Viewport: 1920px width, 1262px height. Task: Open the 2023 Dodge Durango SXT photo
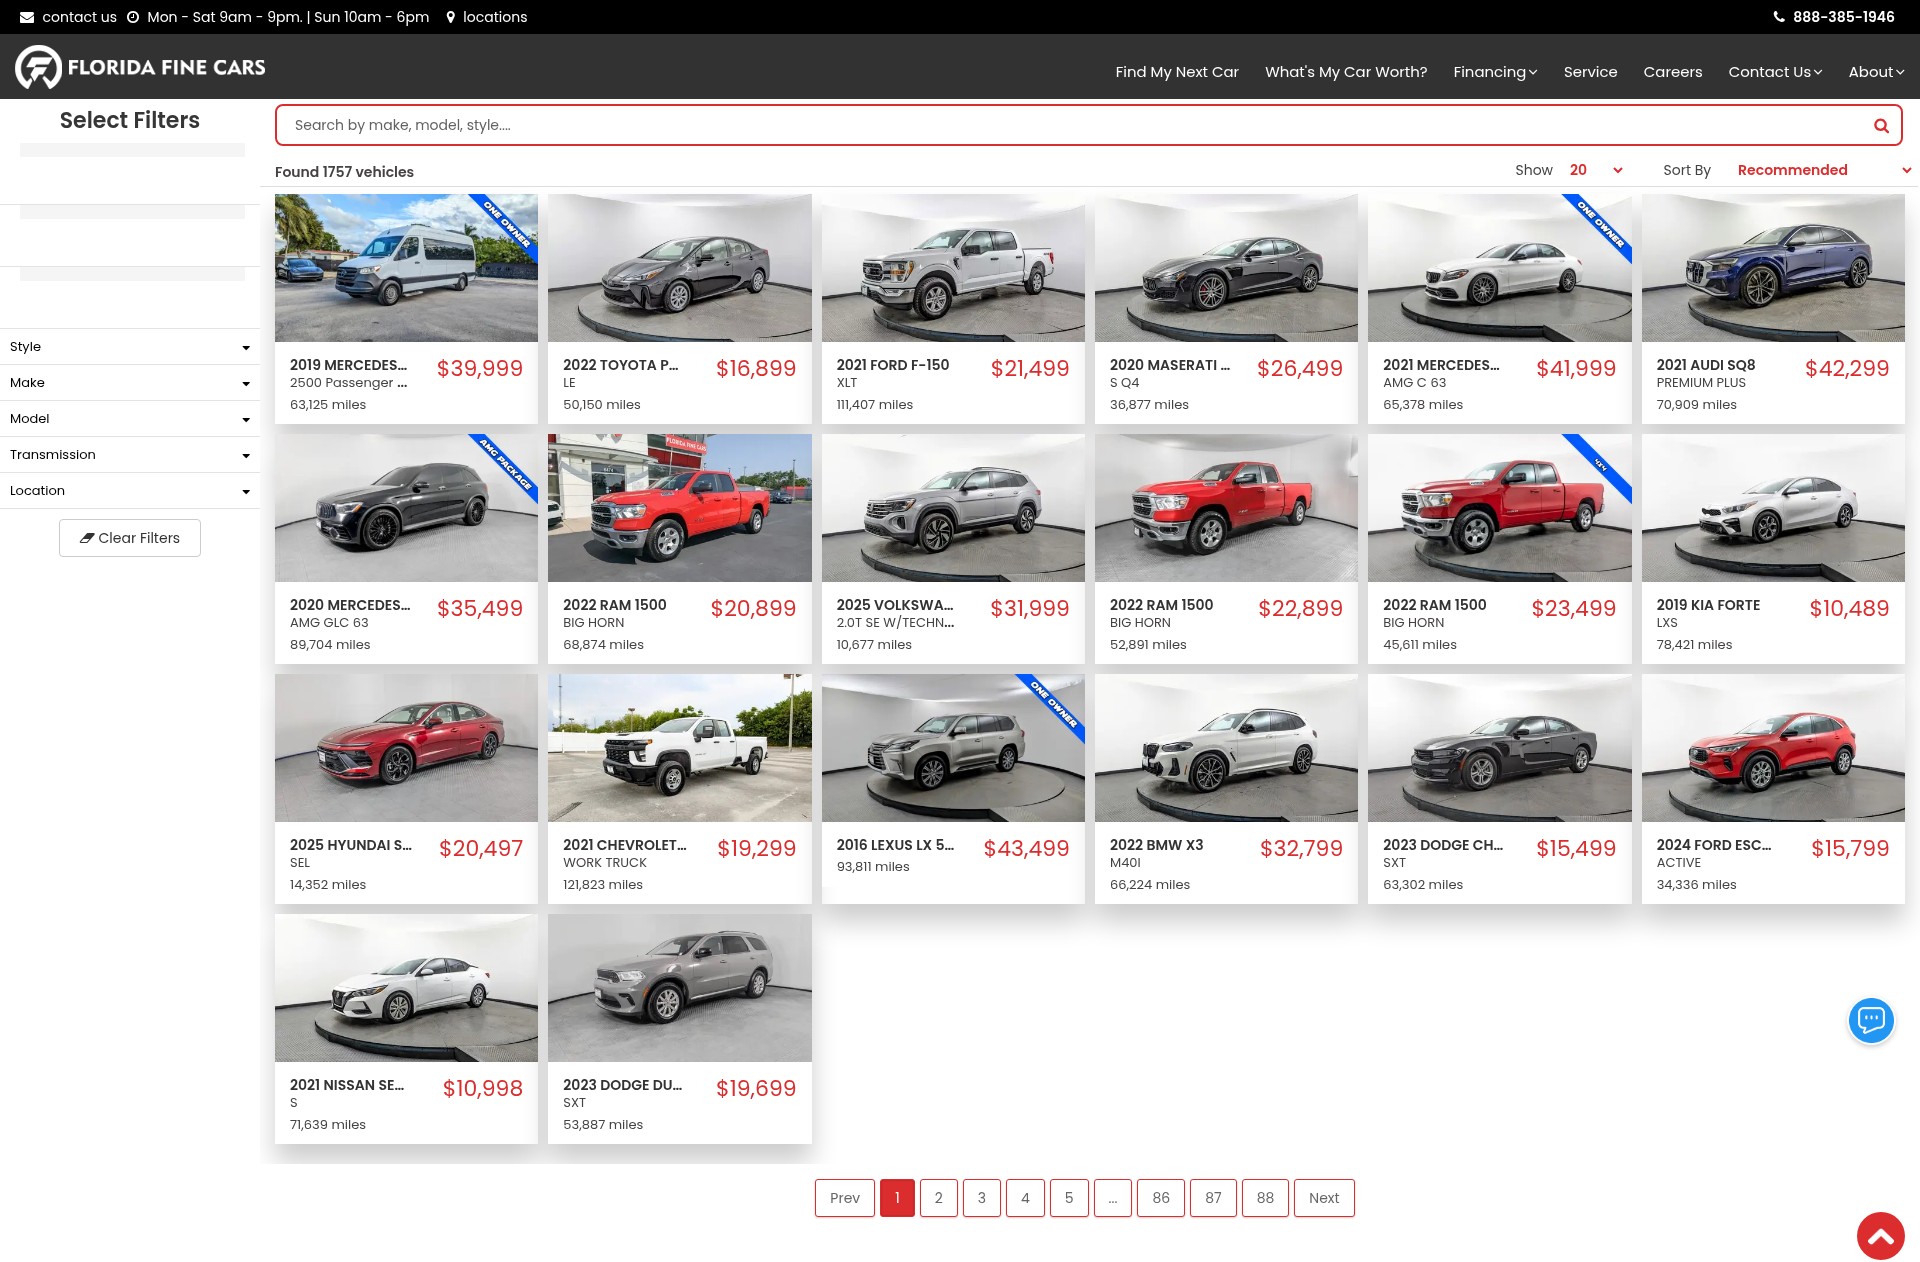[680, 988]
